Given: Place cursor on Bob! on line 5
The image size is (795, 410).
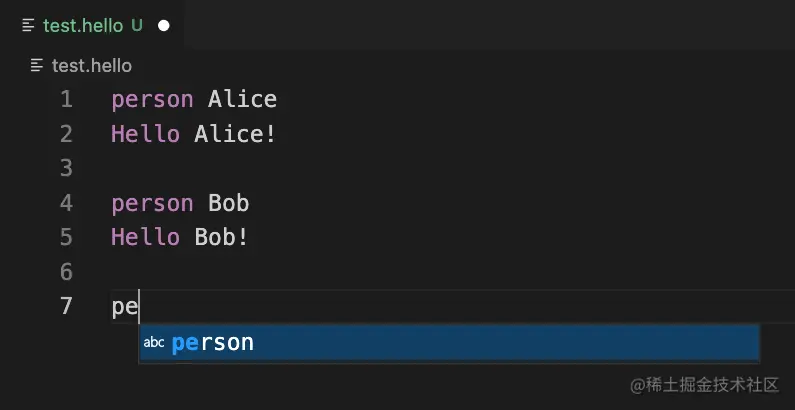Looking at the screenshot, I should (222, 237).
